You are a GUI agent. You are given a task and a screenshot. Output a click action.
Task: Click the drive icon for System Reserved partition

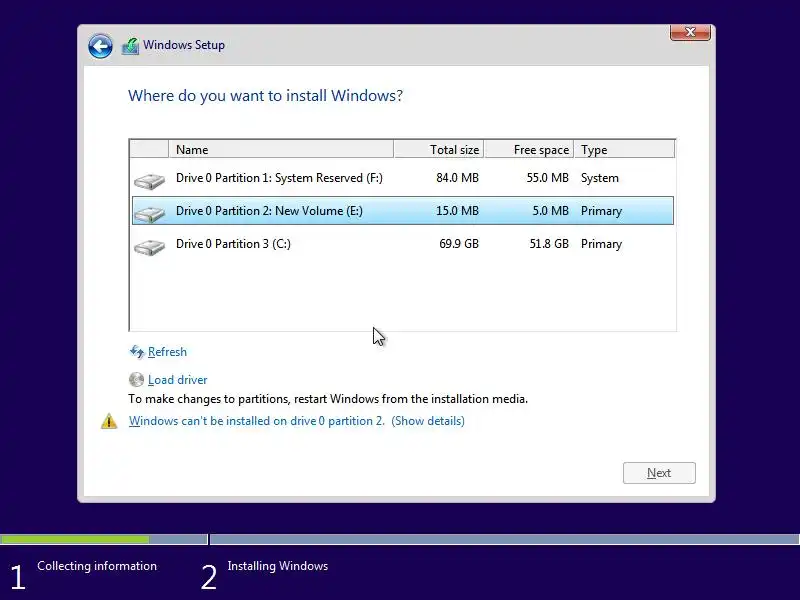[x=149, y=181]
